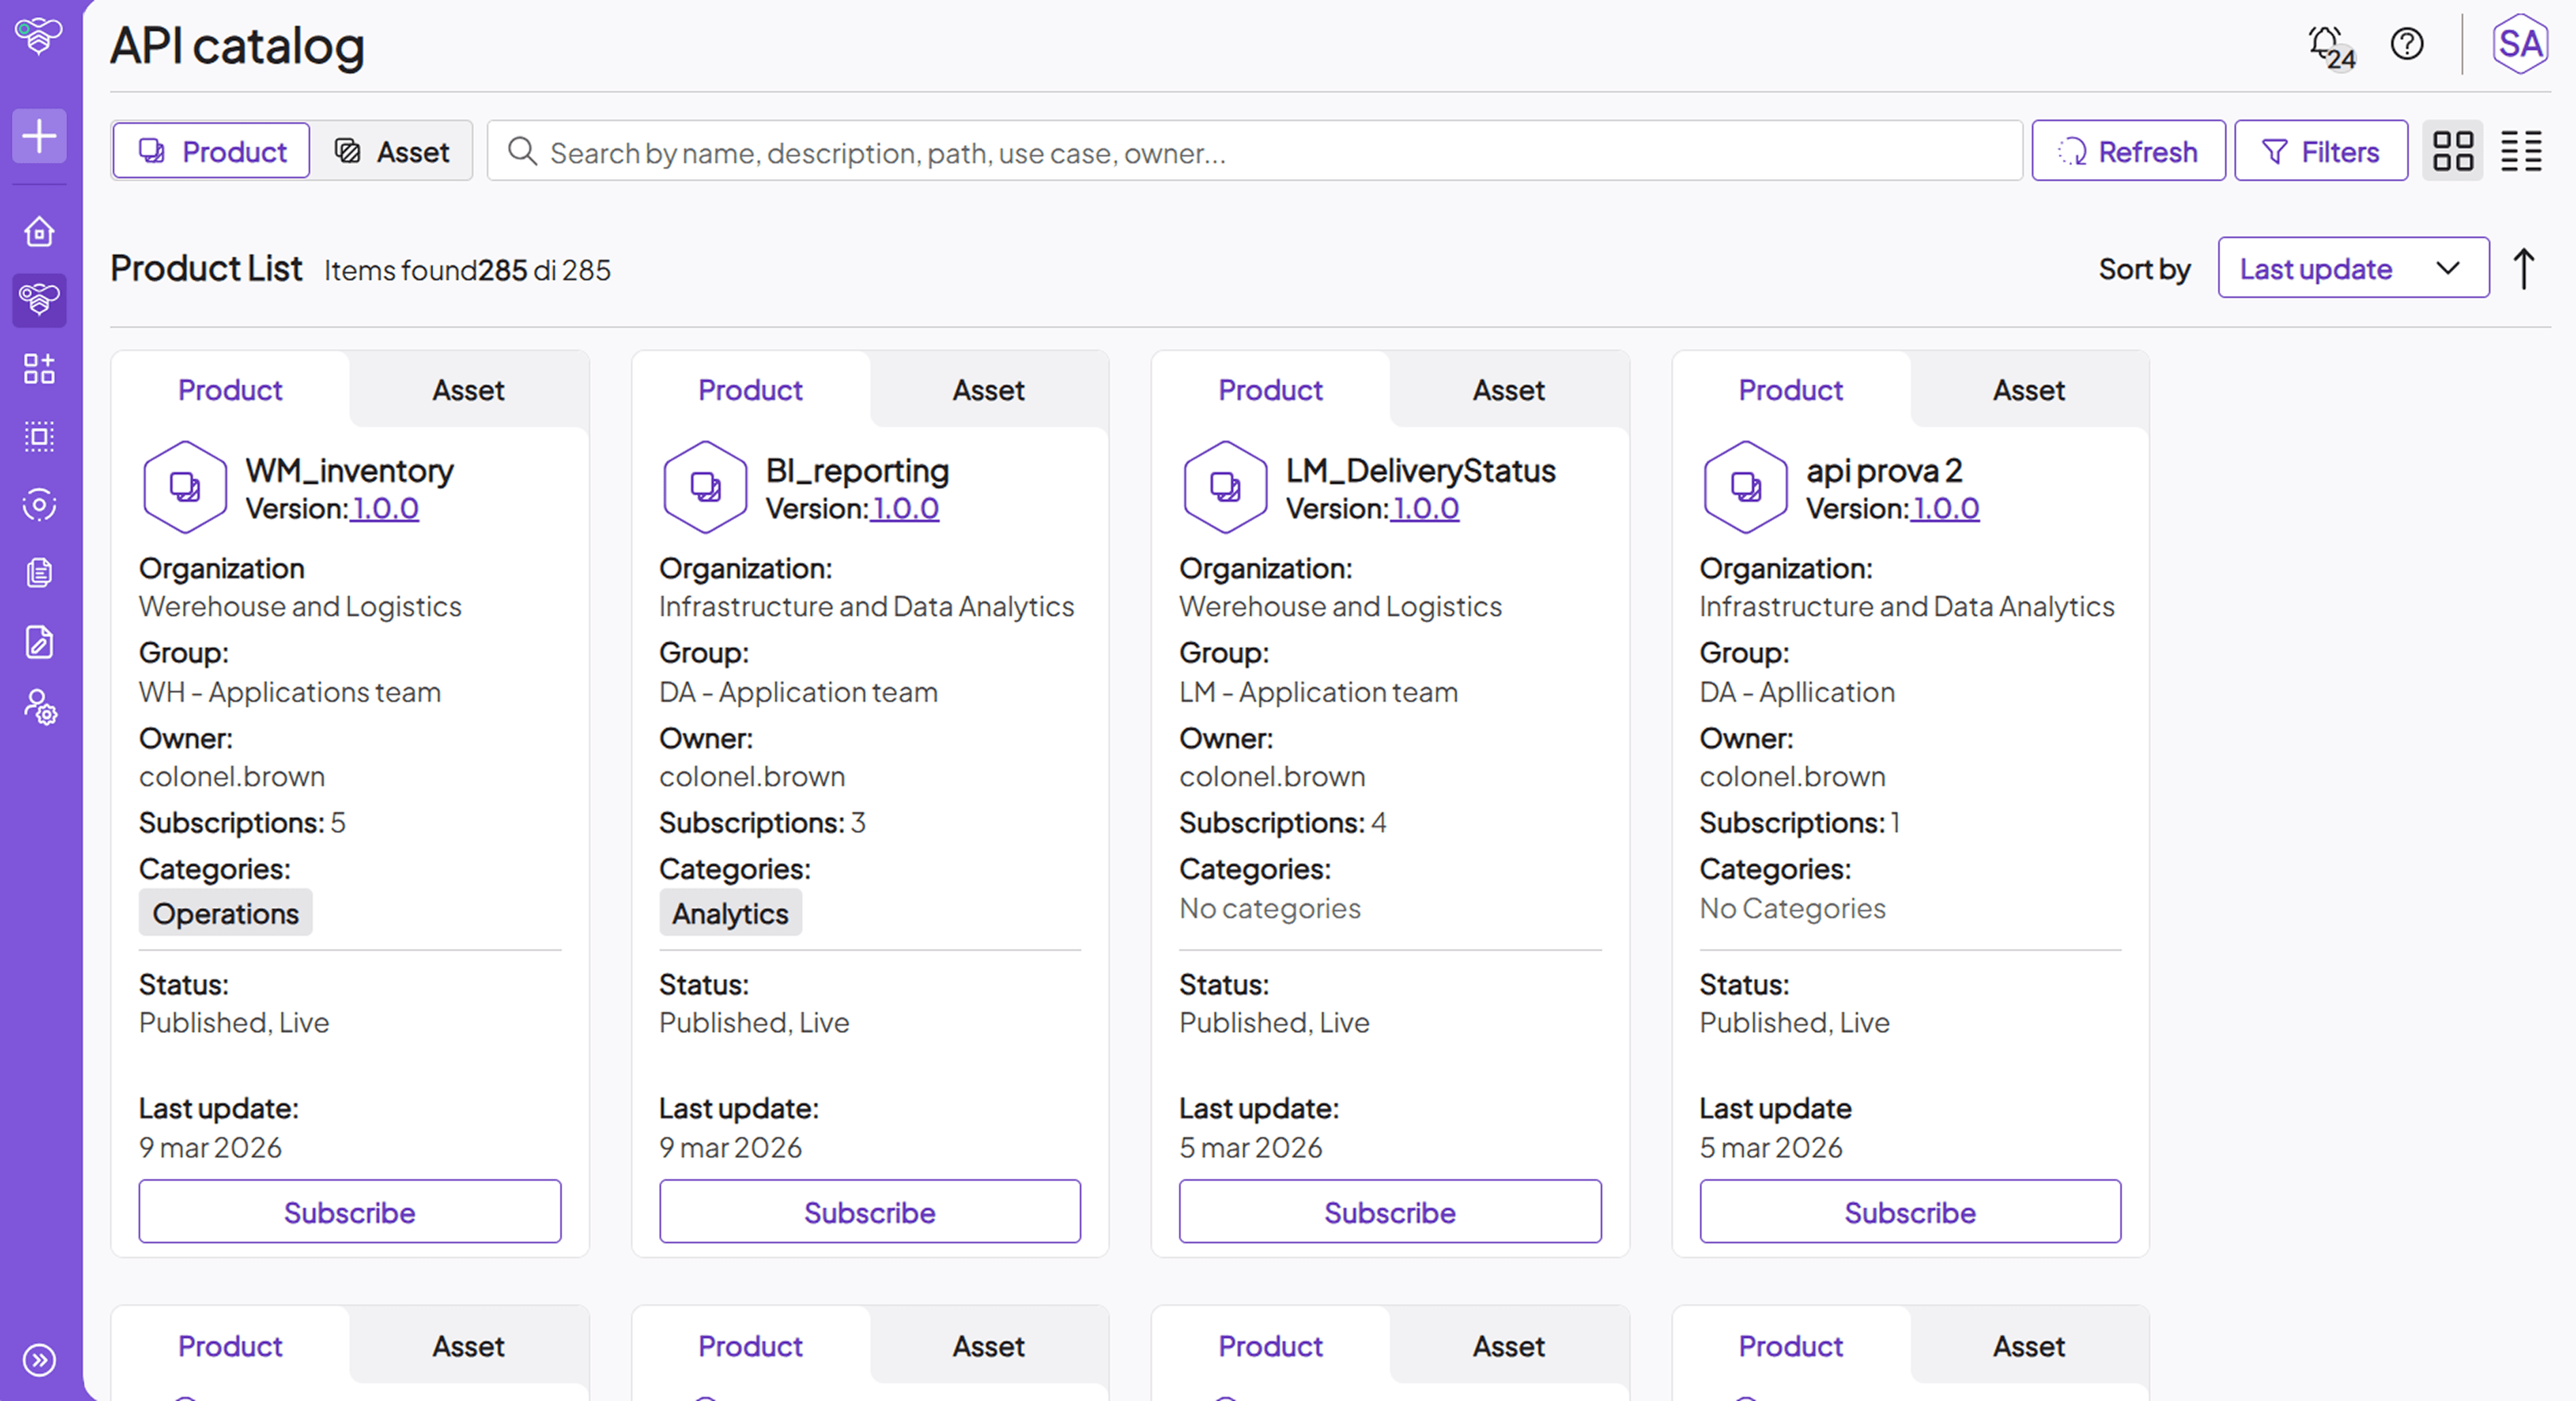Enable grid view layout for products
Viewport: 2576px width, 1401px height.
tap(2452, 151)
